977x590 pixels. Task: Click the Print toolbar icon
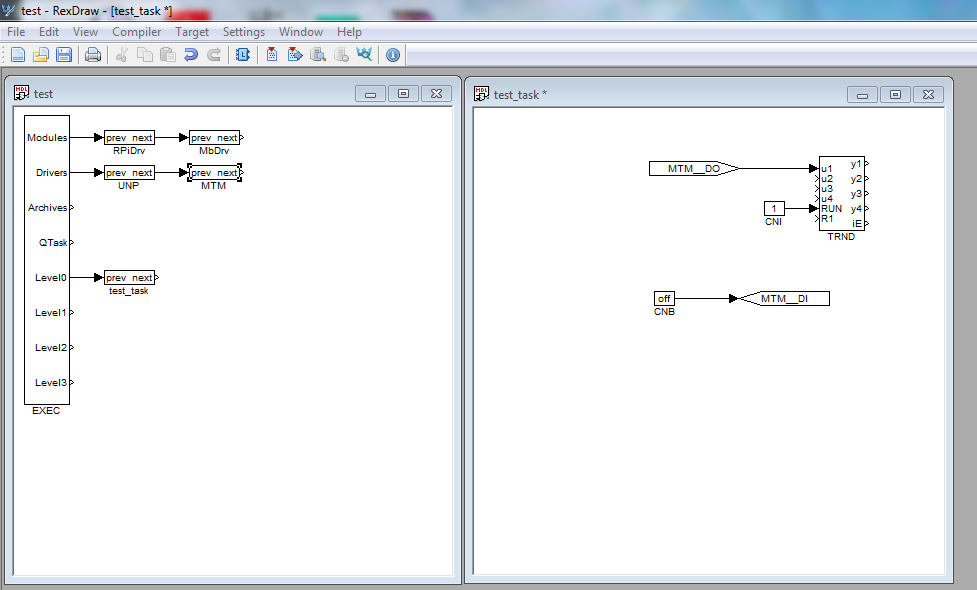coord(93,55)
